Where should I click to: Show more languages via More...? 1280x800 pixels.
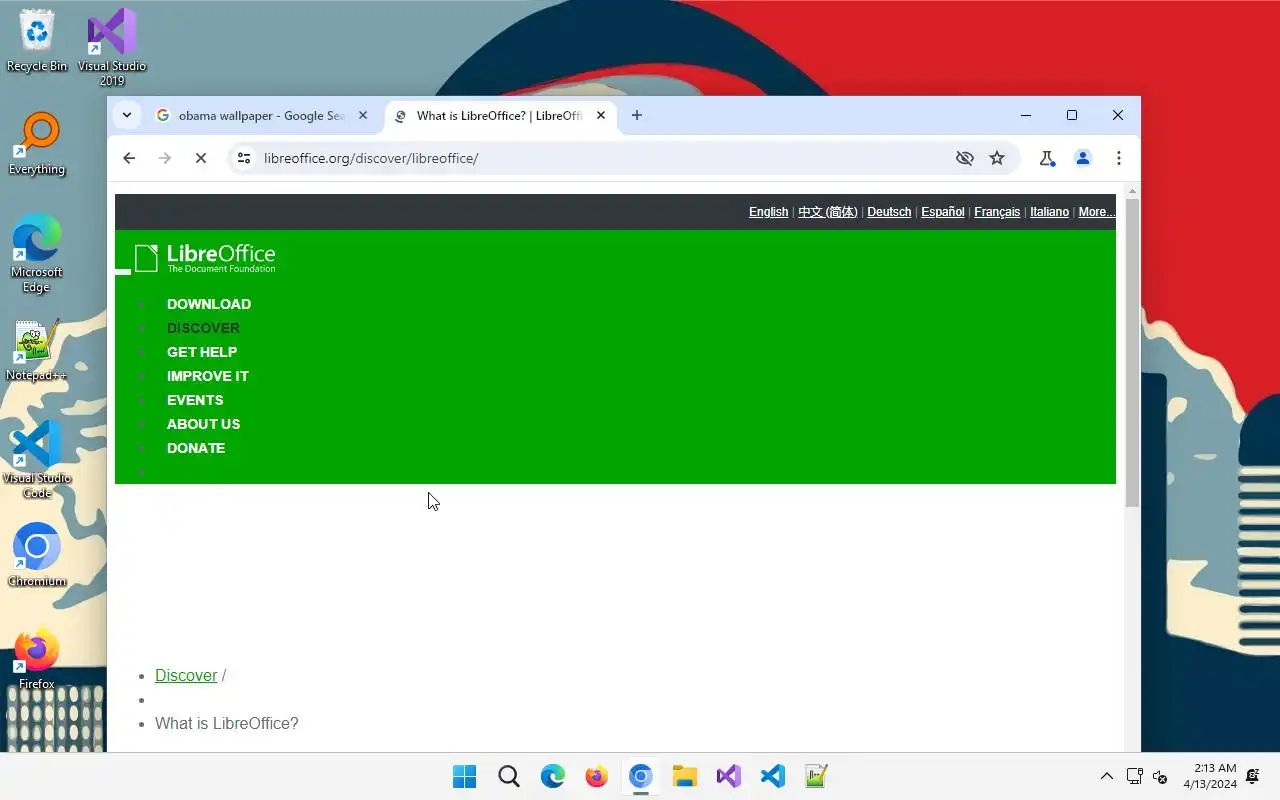tap(1096, 212)
